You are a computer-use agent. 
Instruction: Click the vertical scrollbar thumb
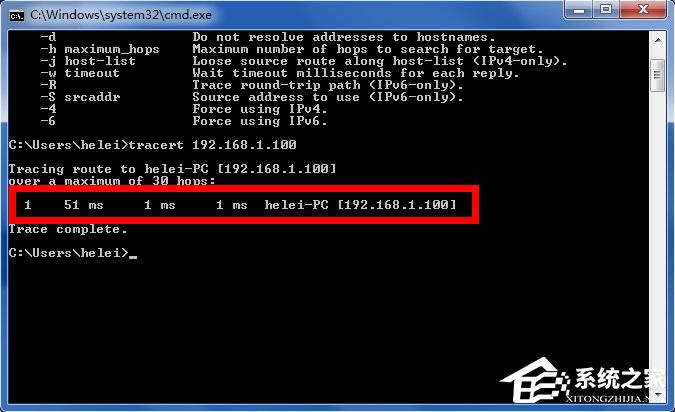coord(658,75)
